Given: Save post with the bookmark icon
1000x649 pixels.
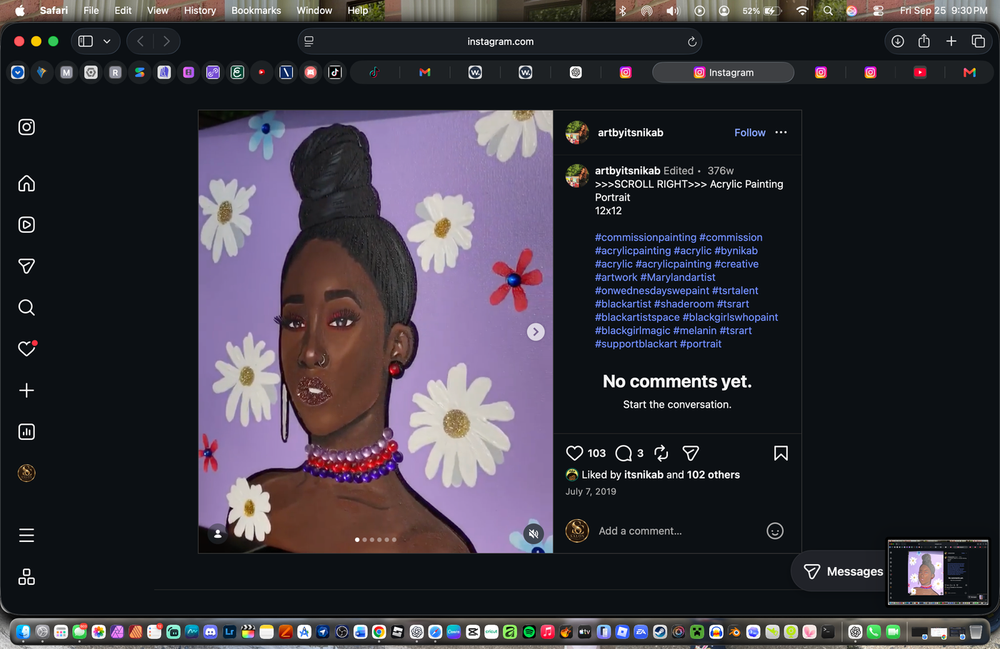Looking at the screenshot, I should pyautogui.click(x=781, y=453).
